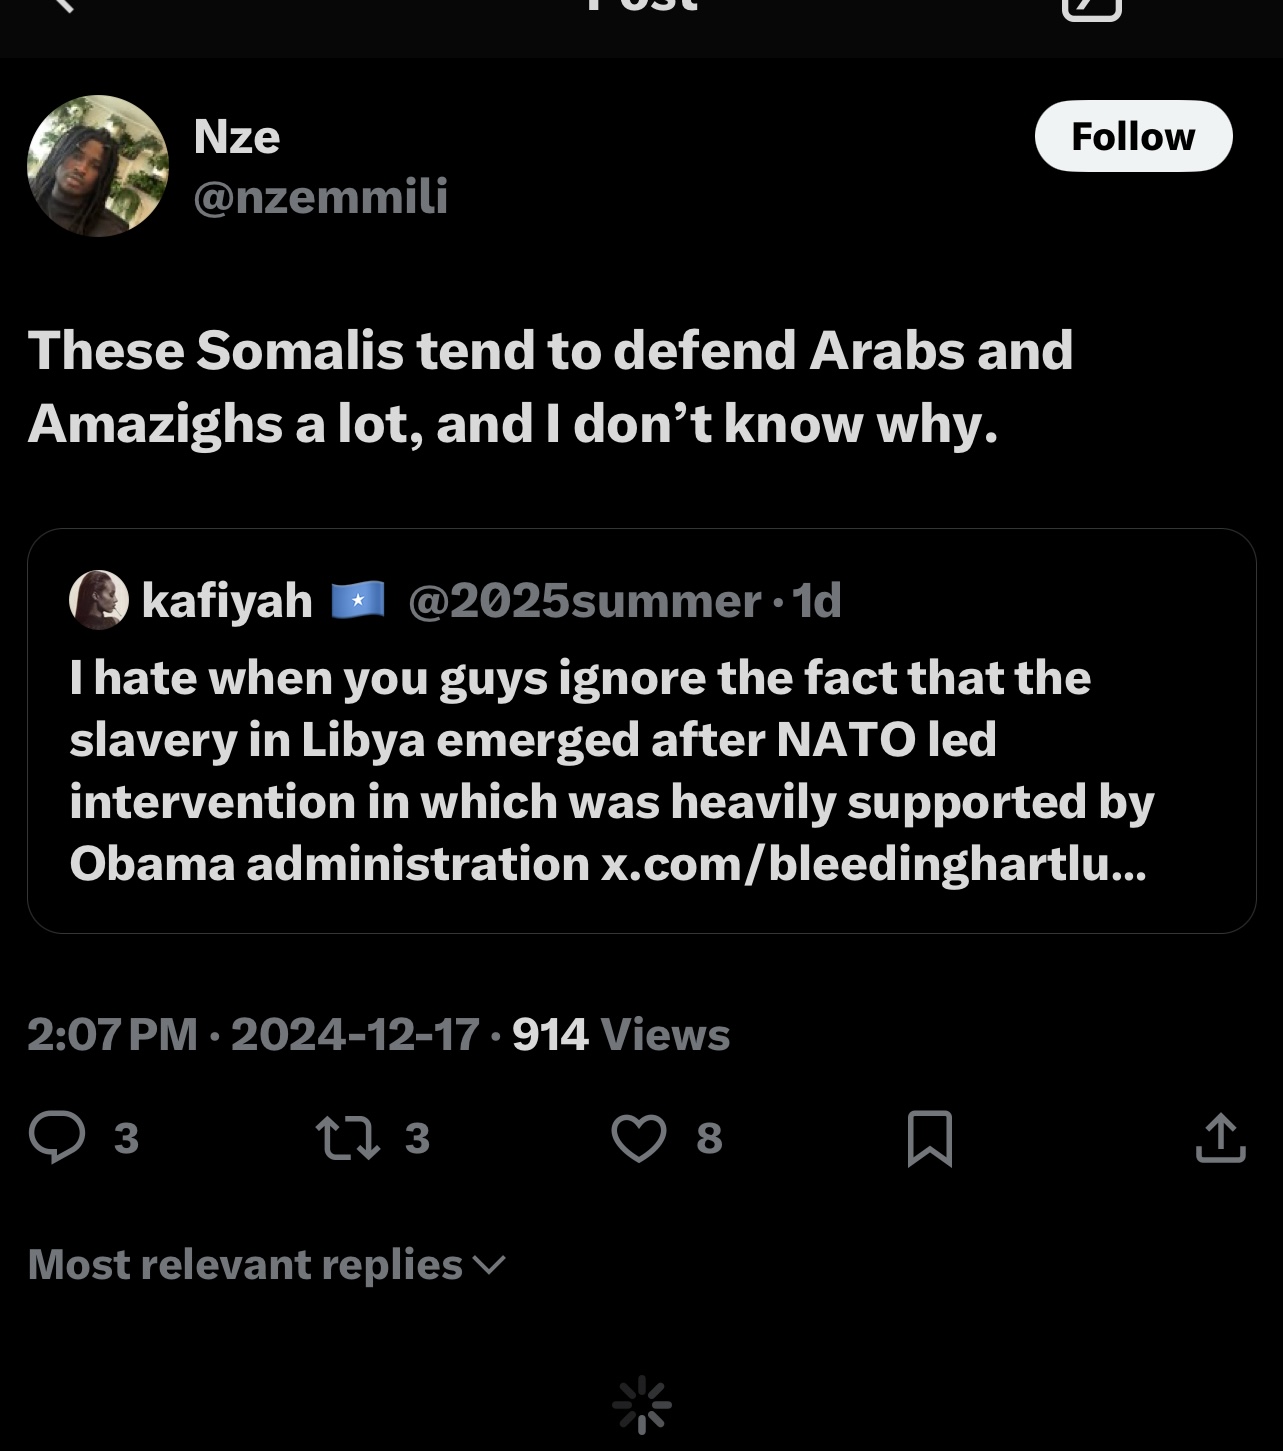The height and width of the screenshot is (1451, 1283).
Task: View the 914 Views analytics
Action: coord(621,1035)
